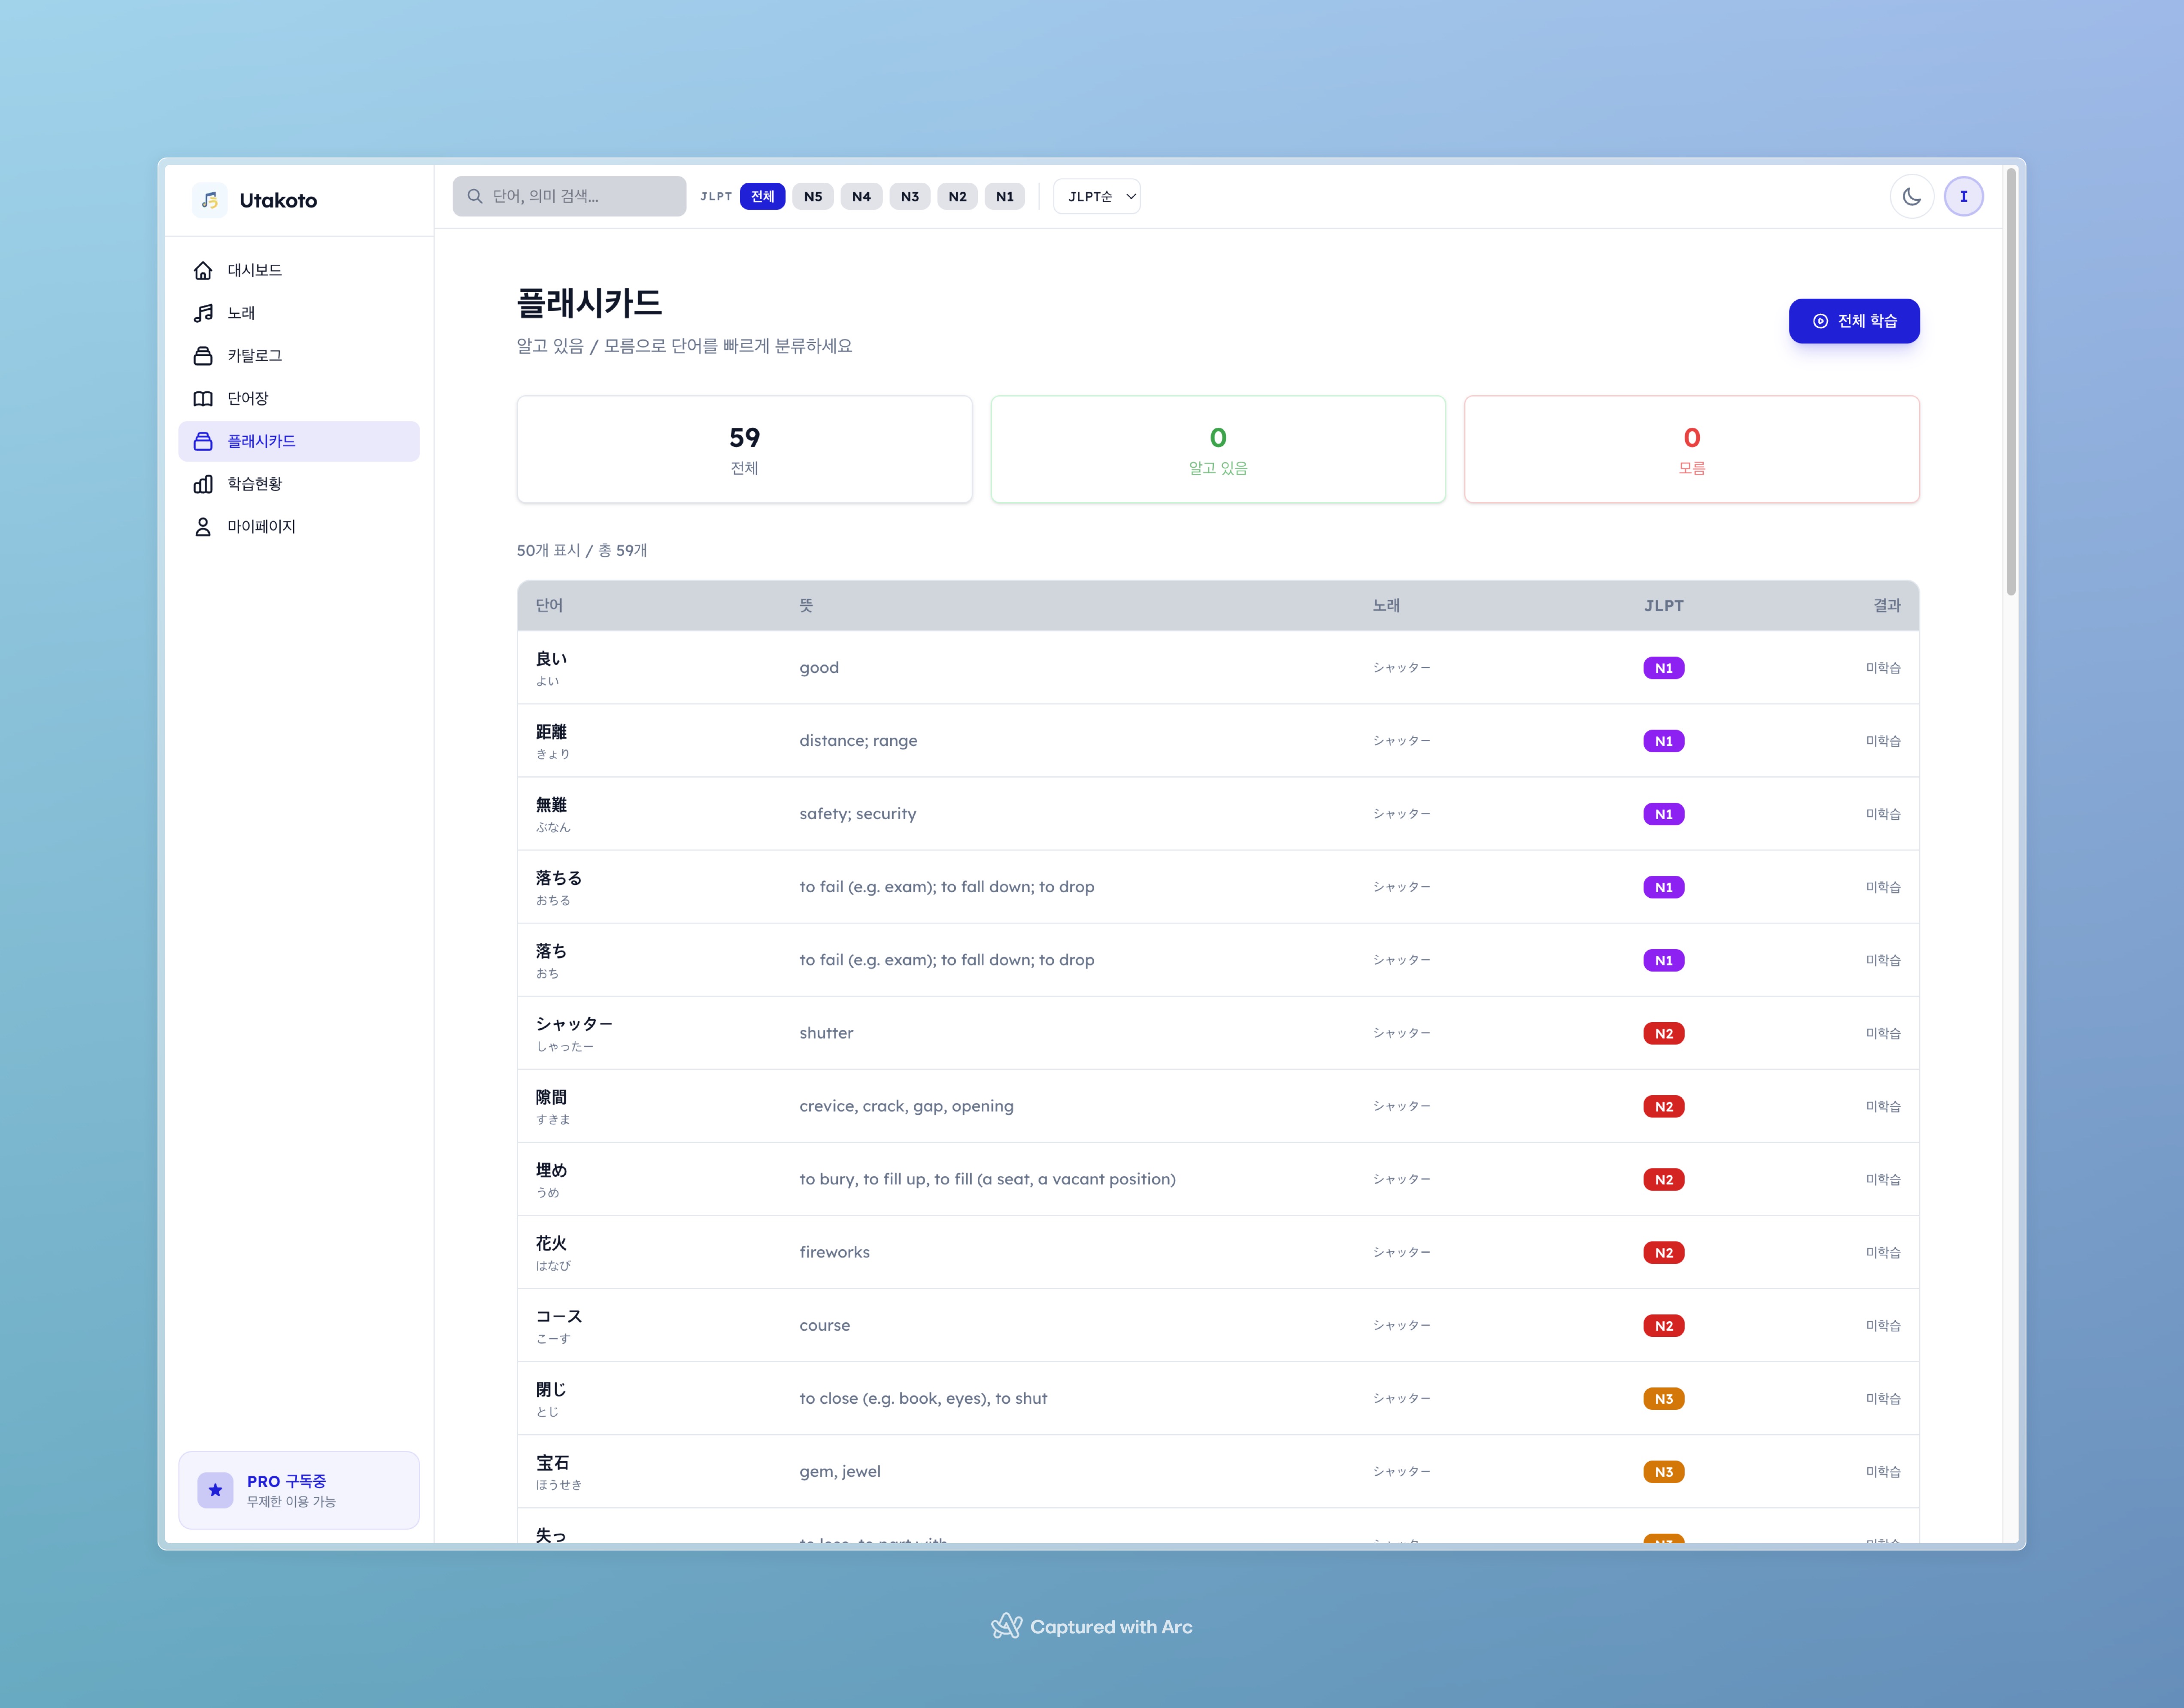Focus the 단어, 의미 검색 field
Screen dimensions: 2184x1708
570,196
